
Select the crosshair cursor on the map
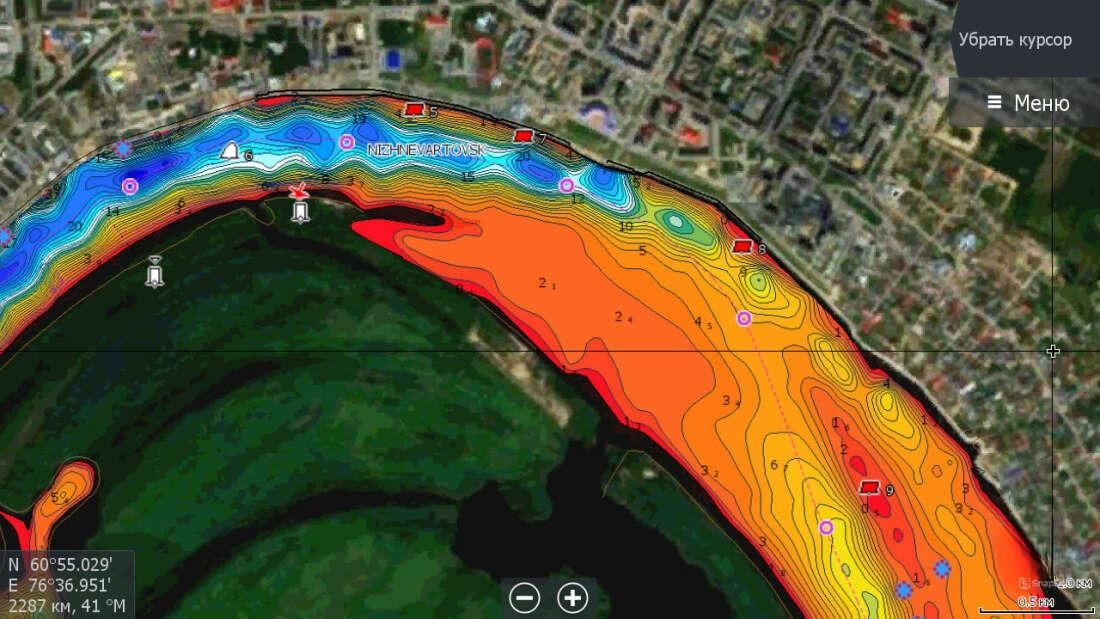(1053, 351)
